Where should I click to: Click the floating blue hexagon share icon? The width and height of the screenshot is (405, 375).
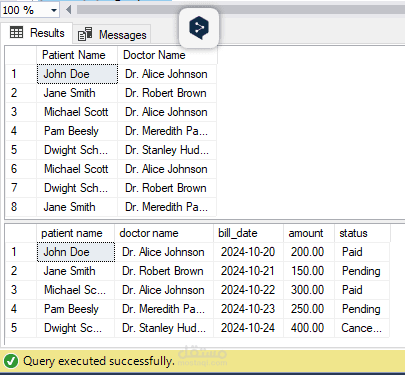click(199, 28)
